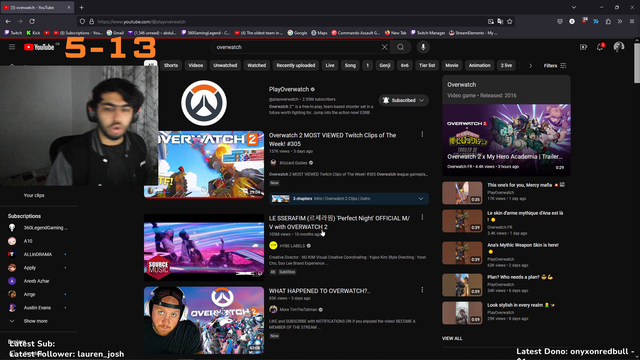Screen dimensions: 640x360
Task: Show next filter chips arrow
Action: [x=530, y=66]
